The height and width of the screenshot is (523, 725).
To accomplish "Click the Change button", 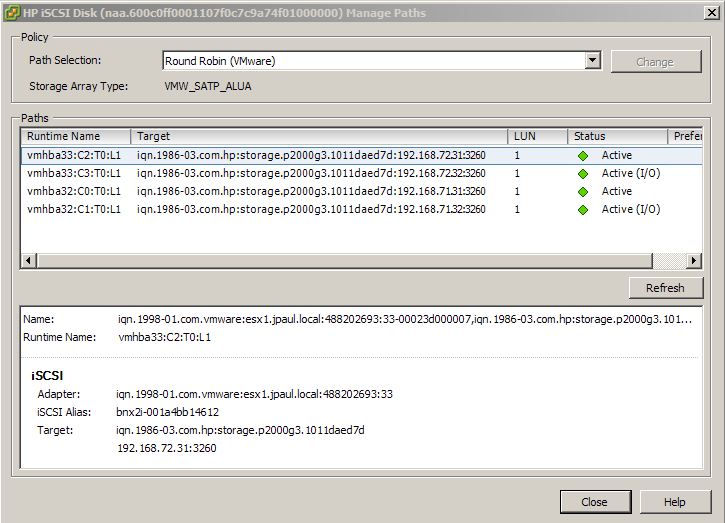I will pos(656,62).
